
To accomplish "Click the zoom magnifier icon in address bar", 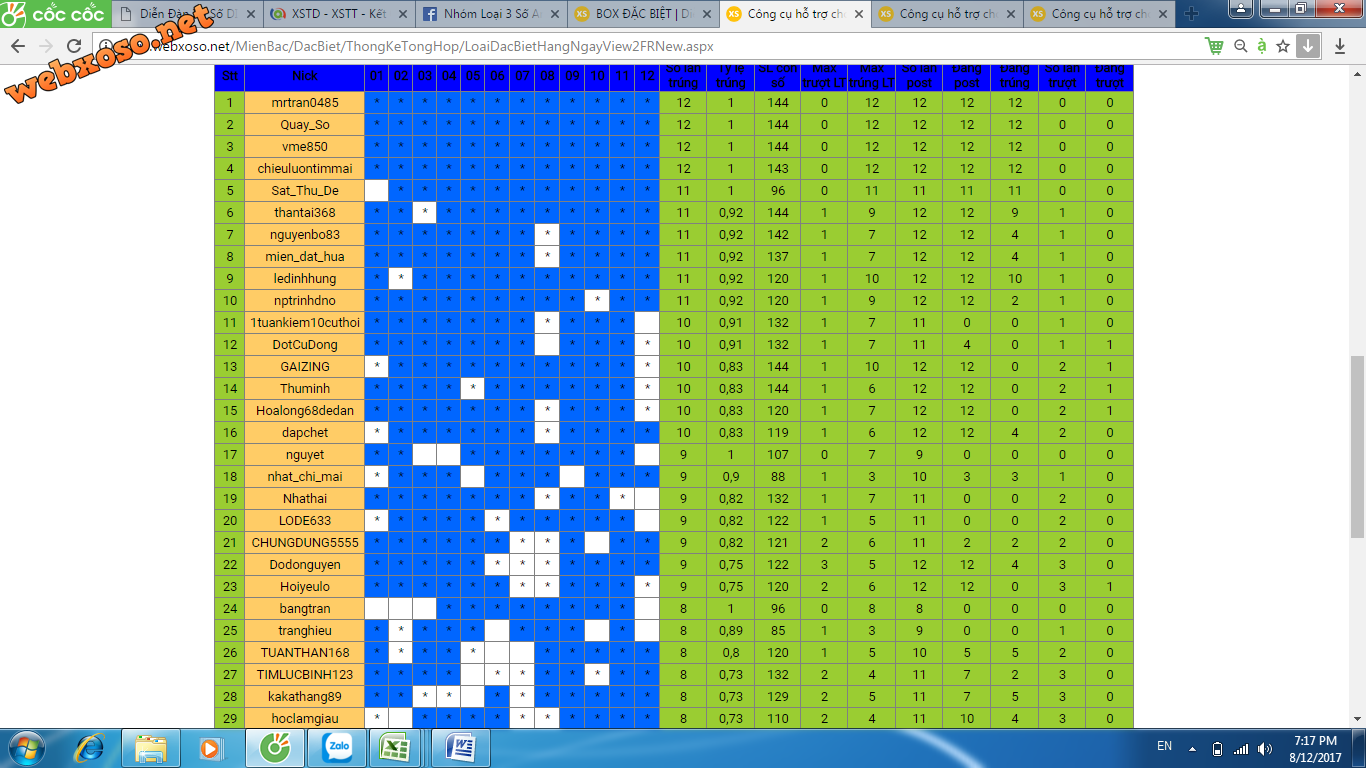I will [1240, 46].
